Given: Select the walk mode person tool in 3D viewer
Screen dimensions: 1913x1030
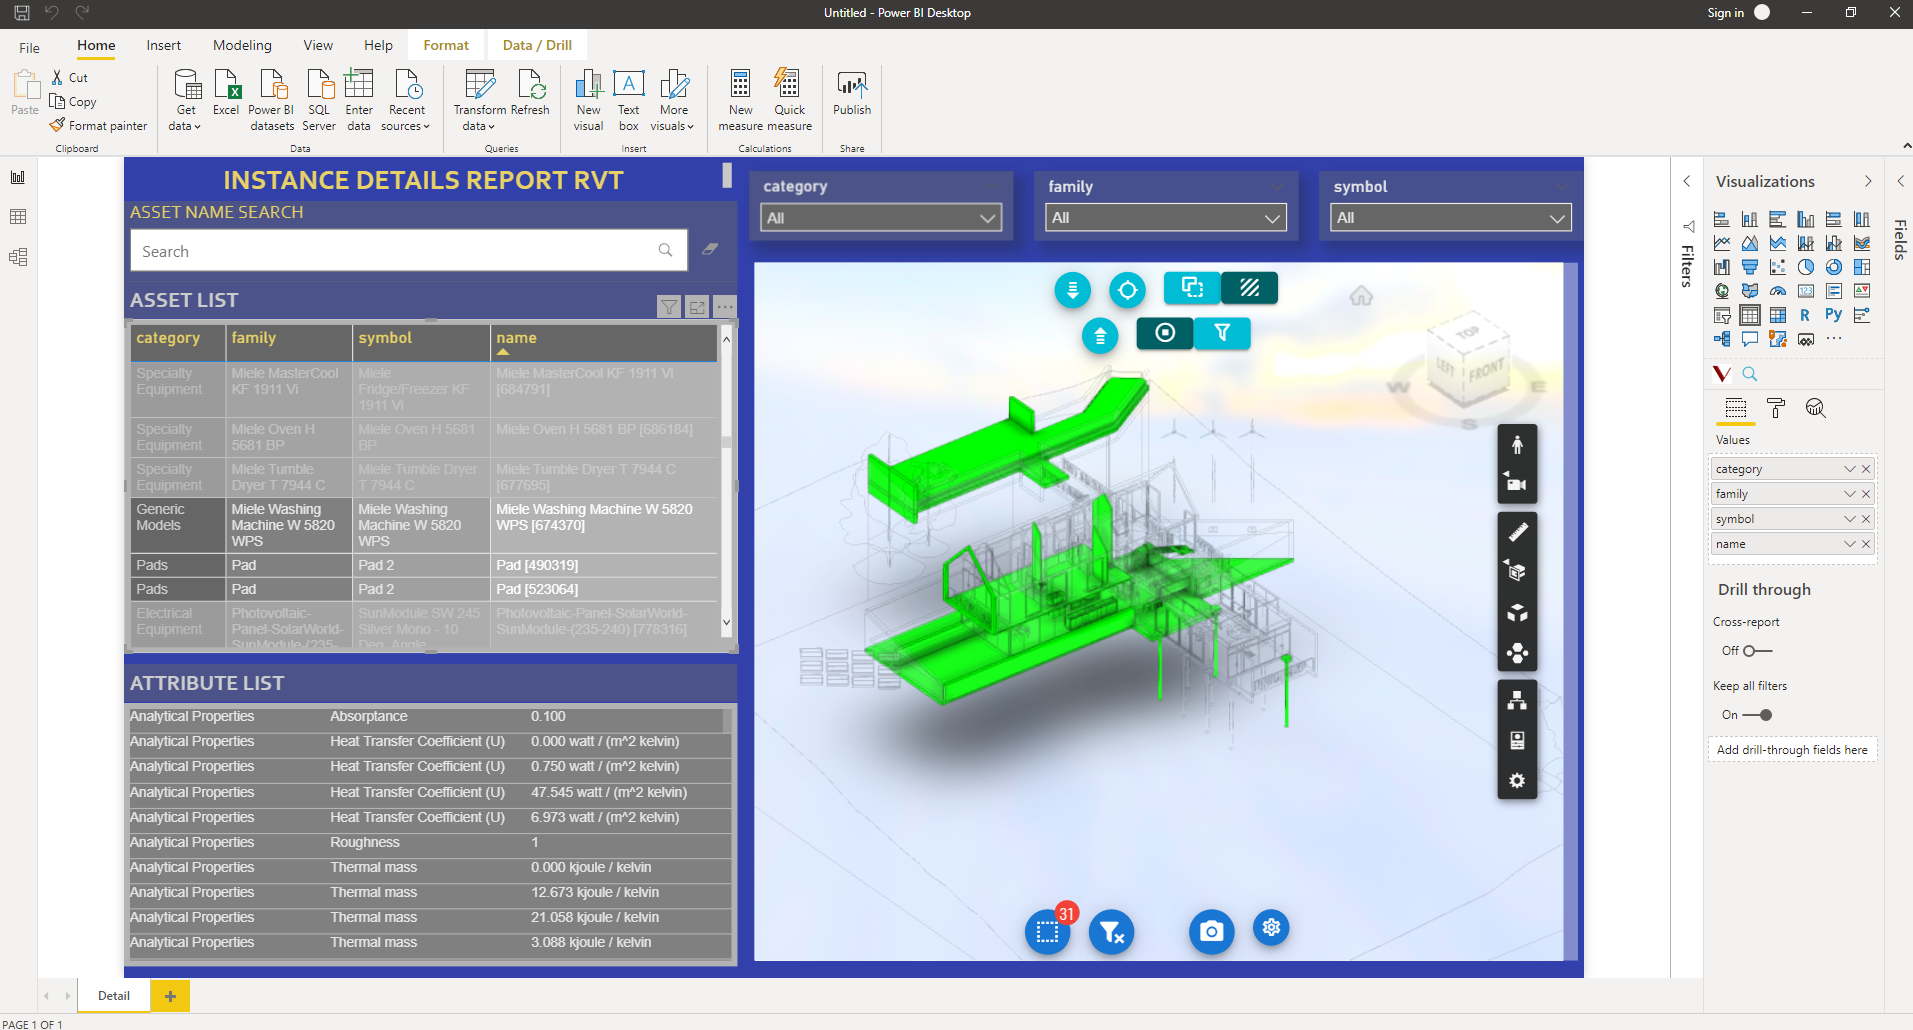Looking at the screenshot, I should [x=1516, y=444].
